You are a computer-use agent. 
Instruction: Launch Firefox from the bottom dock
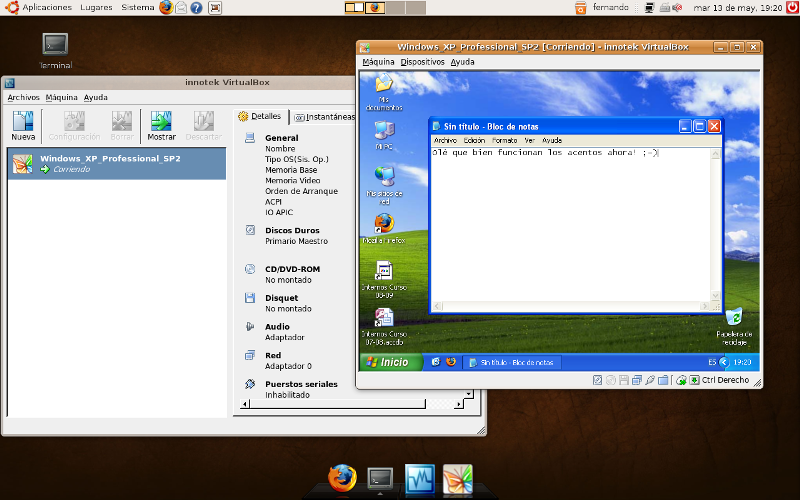(342, 479)
